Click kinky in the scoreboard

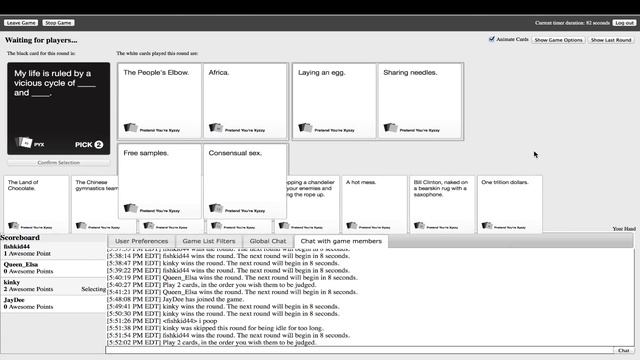click(x=12, y=282)
